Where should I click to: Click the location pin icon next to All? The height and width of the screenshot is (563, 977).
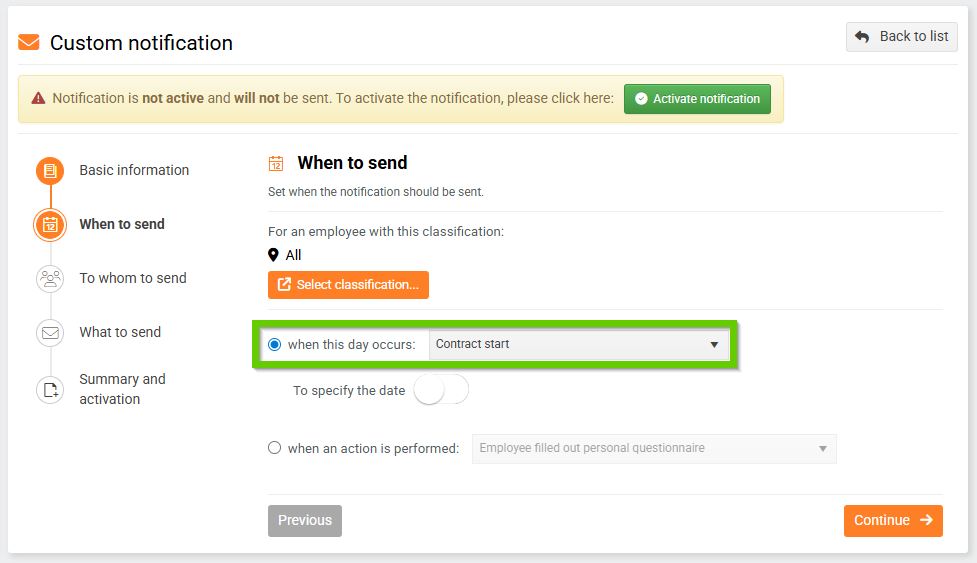pyautogui.click(x=274, y=255)
